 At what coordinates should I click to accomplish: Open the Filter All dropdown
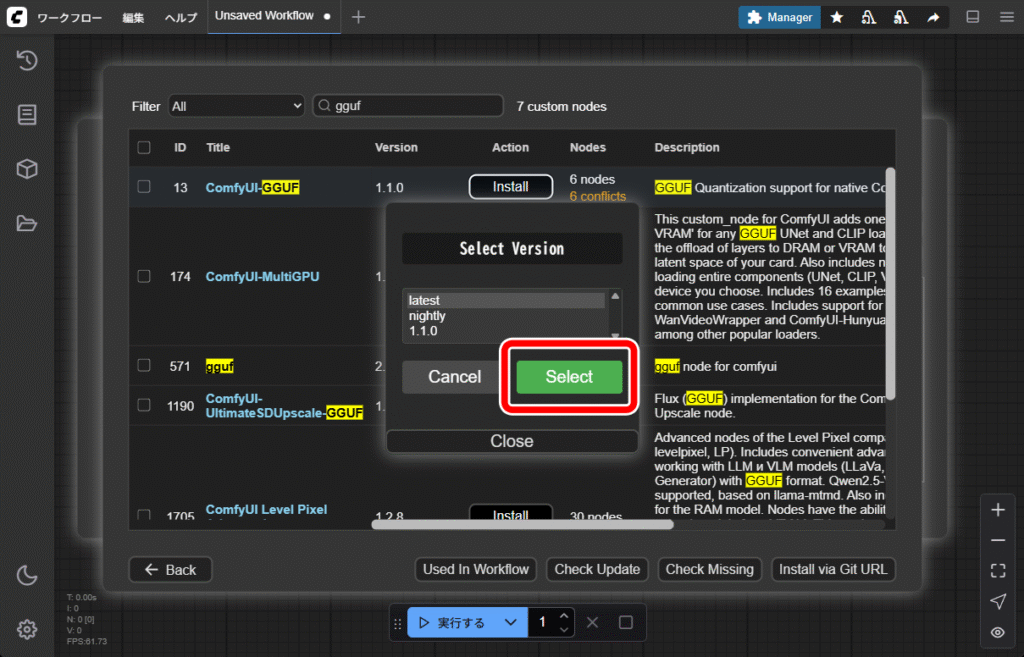point(236,106)
